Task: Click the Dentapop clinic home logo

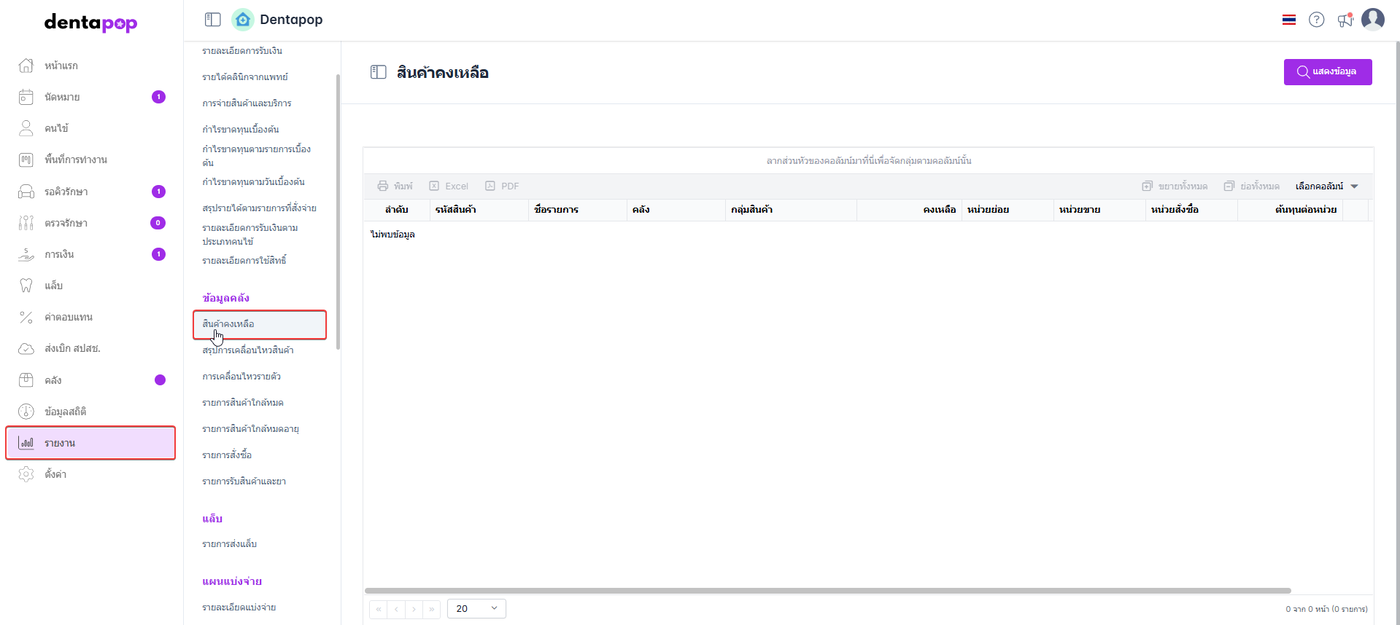Action: [x=242, y=19]
